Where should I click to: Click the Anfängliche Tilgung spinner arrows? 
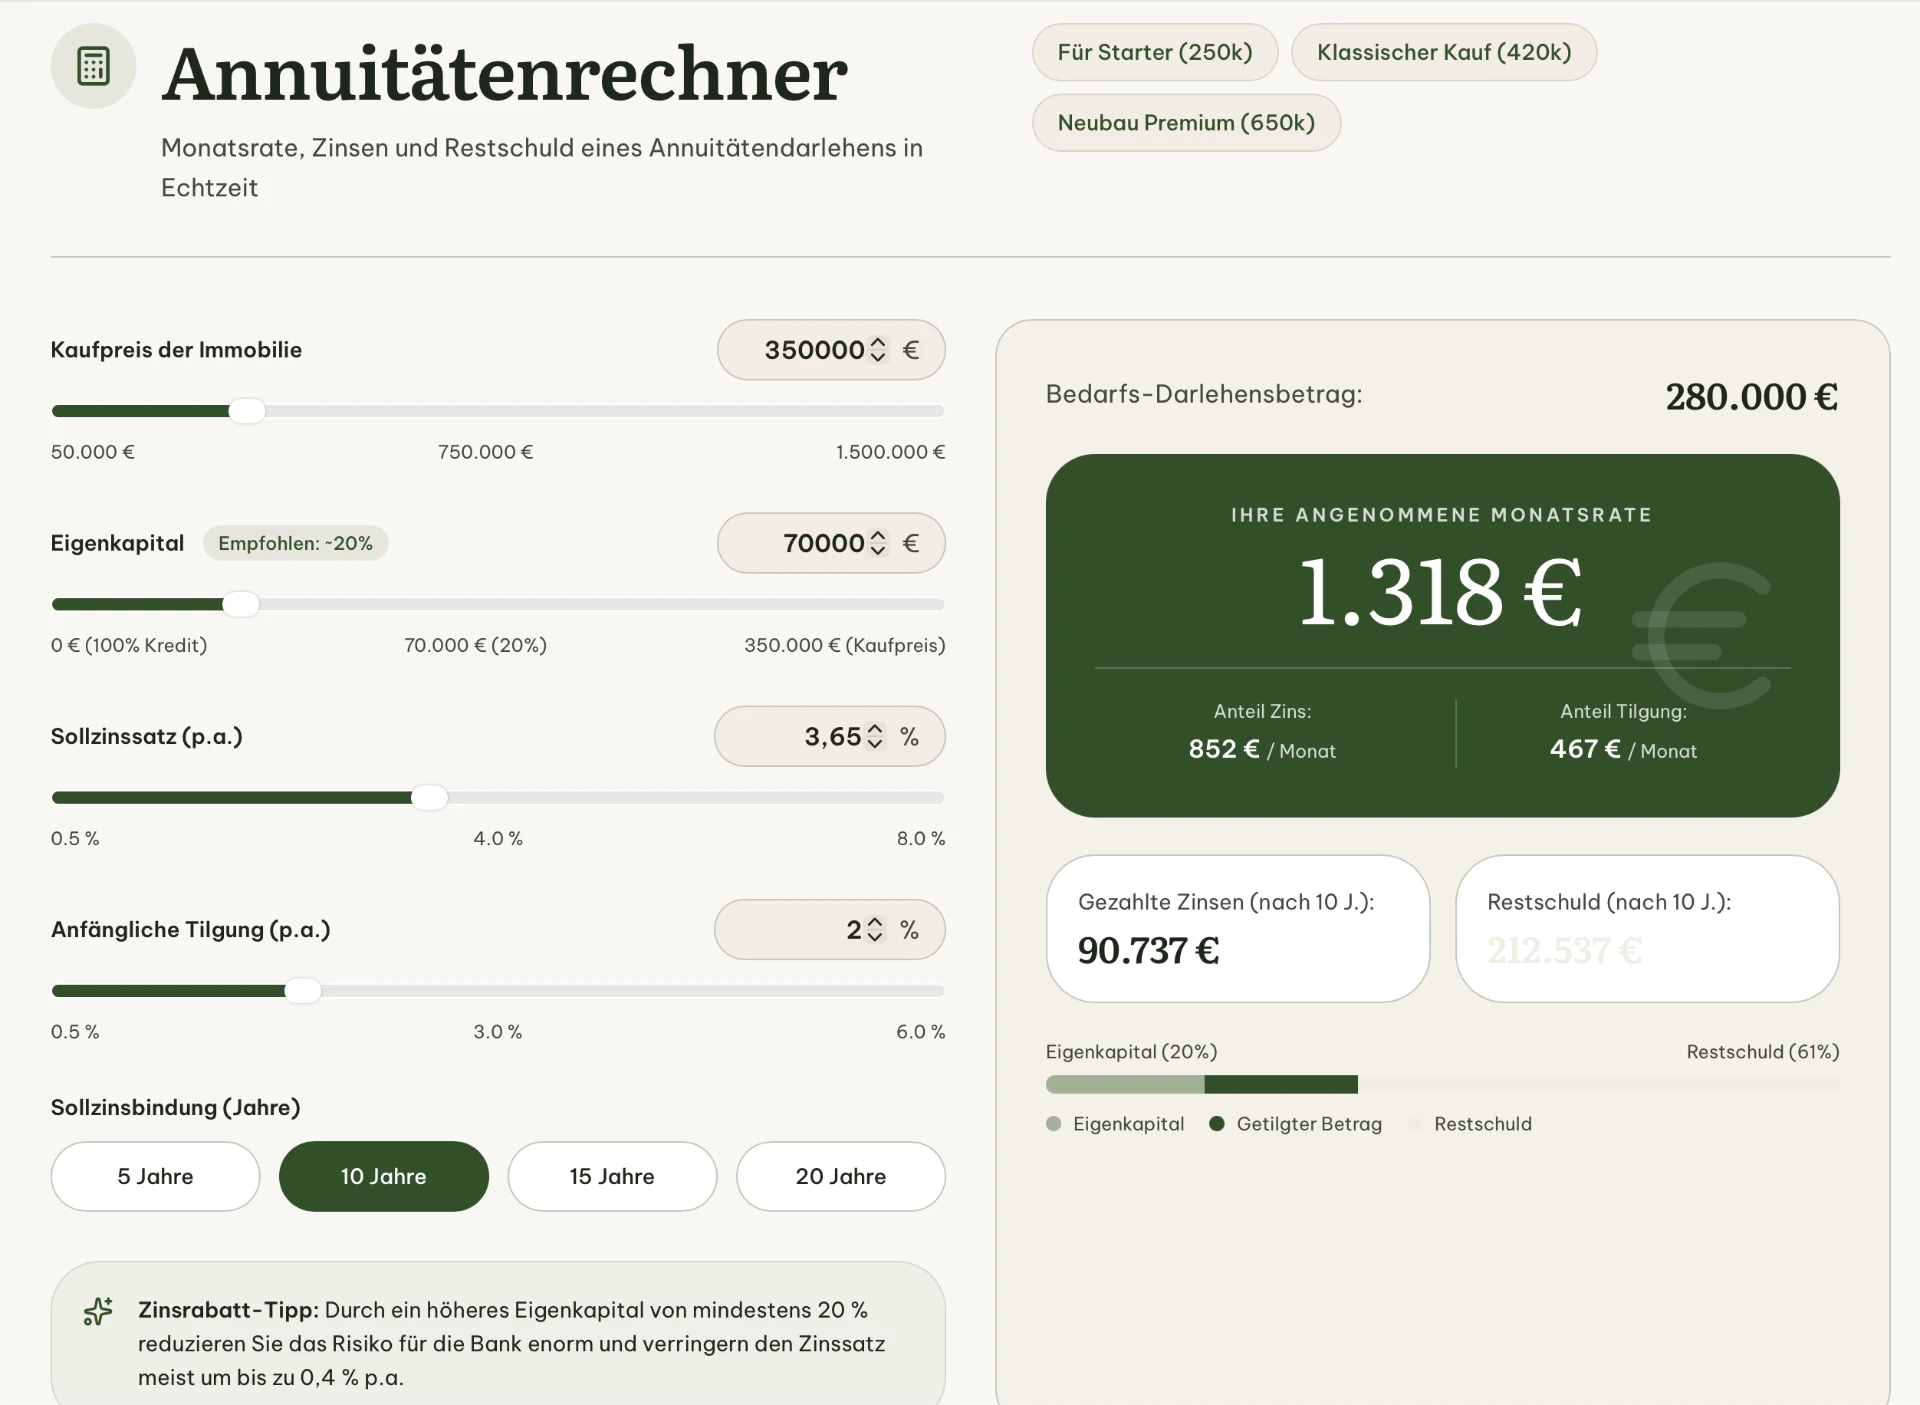point(875,930)
